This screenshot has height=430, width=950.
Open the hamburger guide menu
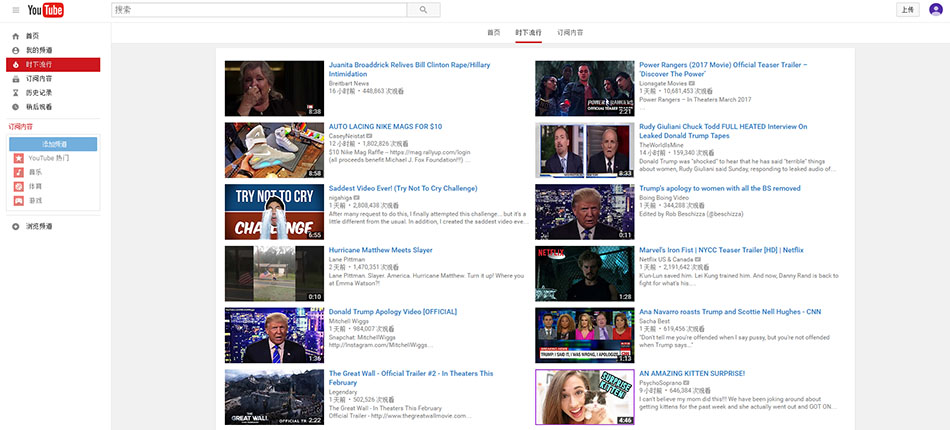point(16,10)
